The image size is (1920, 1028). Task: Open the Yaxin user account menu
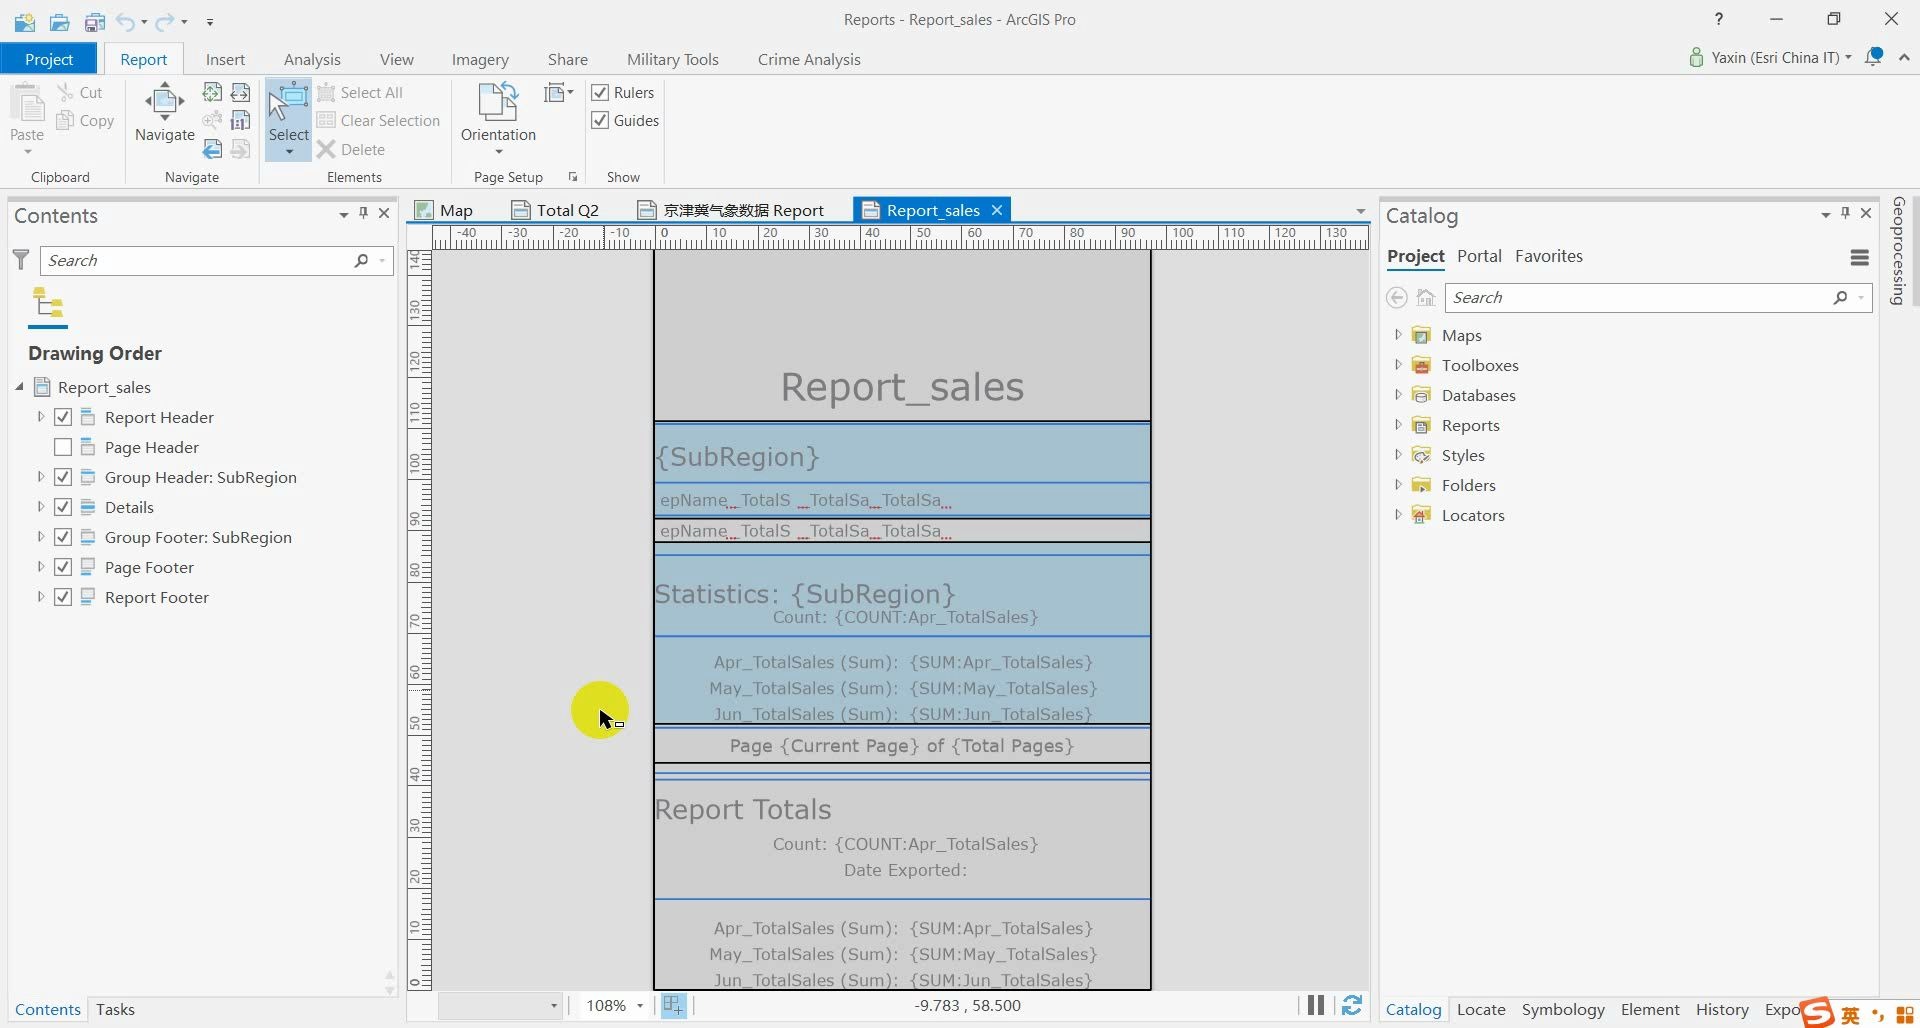[x=1770, y=58]
